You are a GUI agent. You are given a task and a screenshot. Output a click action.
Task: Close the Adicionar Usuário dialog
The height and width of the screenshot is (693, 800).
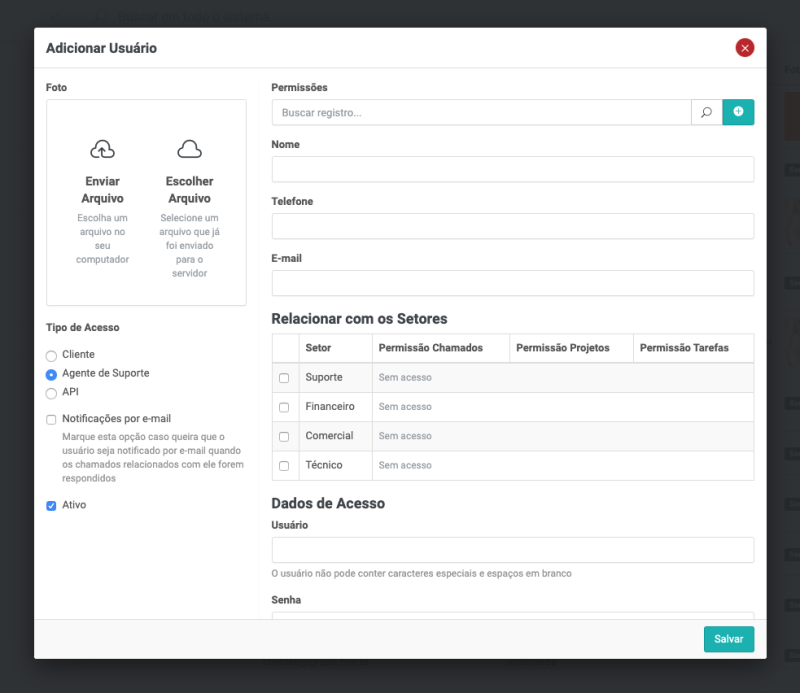744,48
